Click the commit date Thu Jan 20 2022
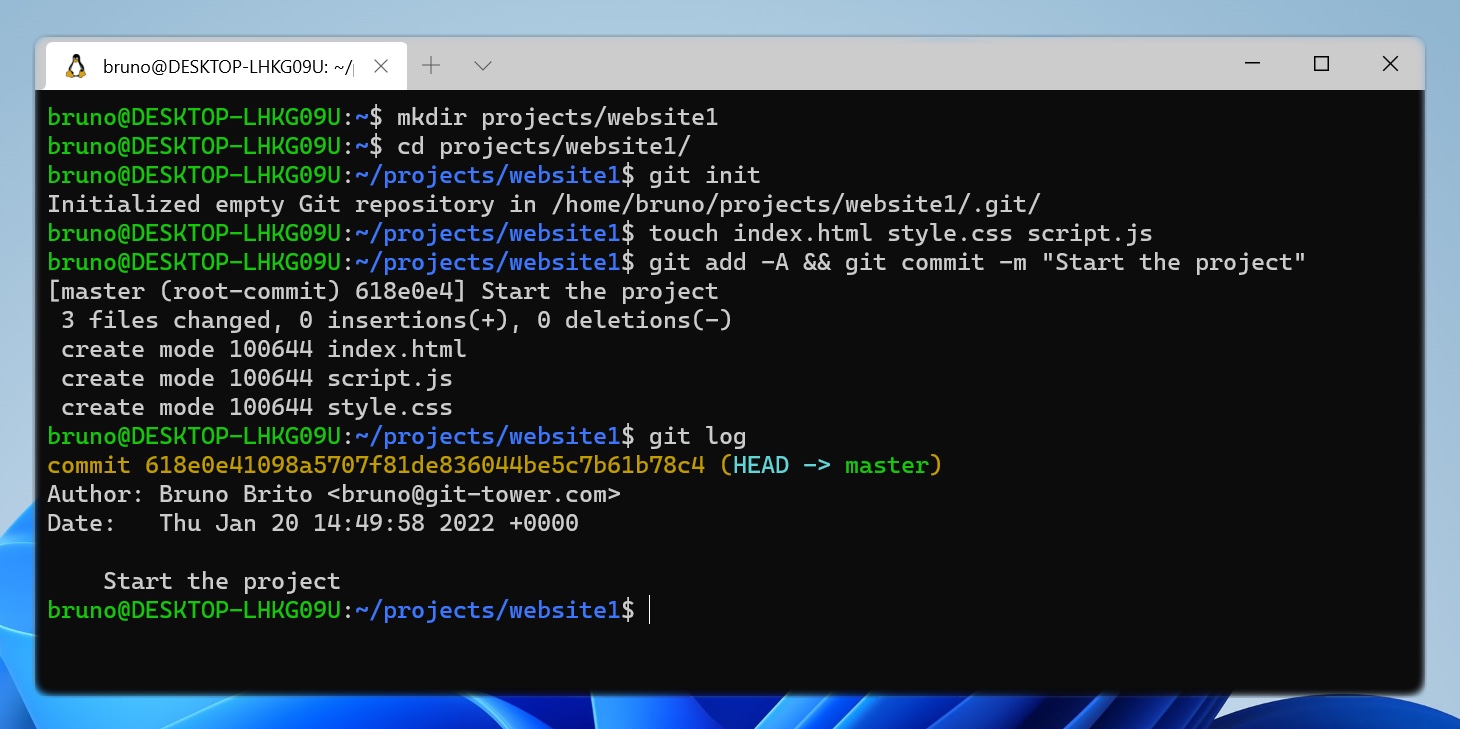This screenshot has width=1460, height=729. tap(370, 523)
